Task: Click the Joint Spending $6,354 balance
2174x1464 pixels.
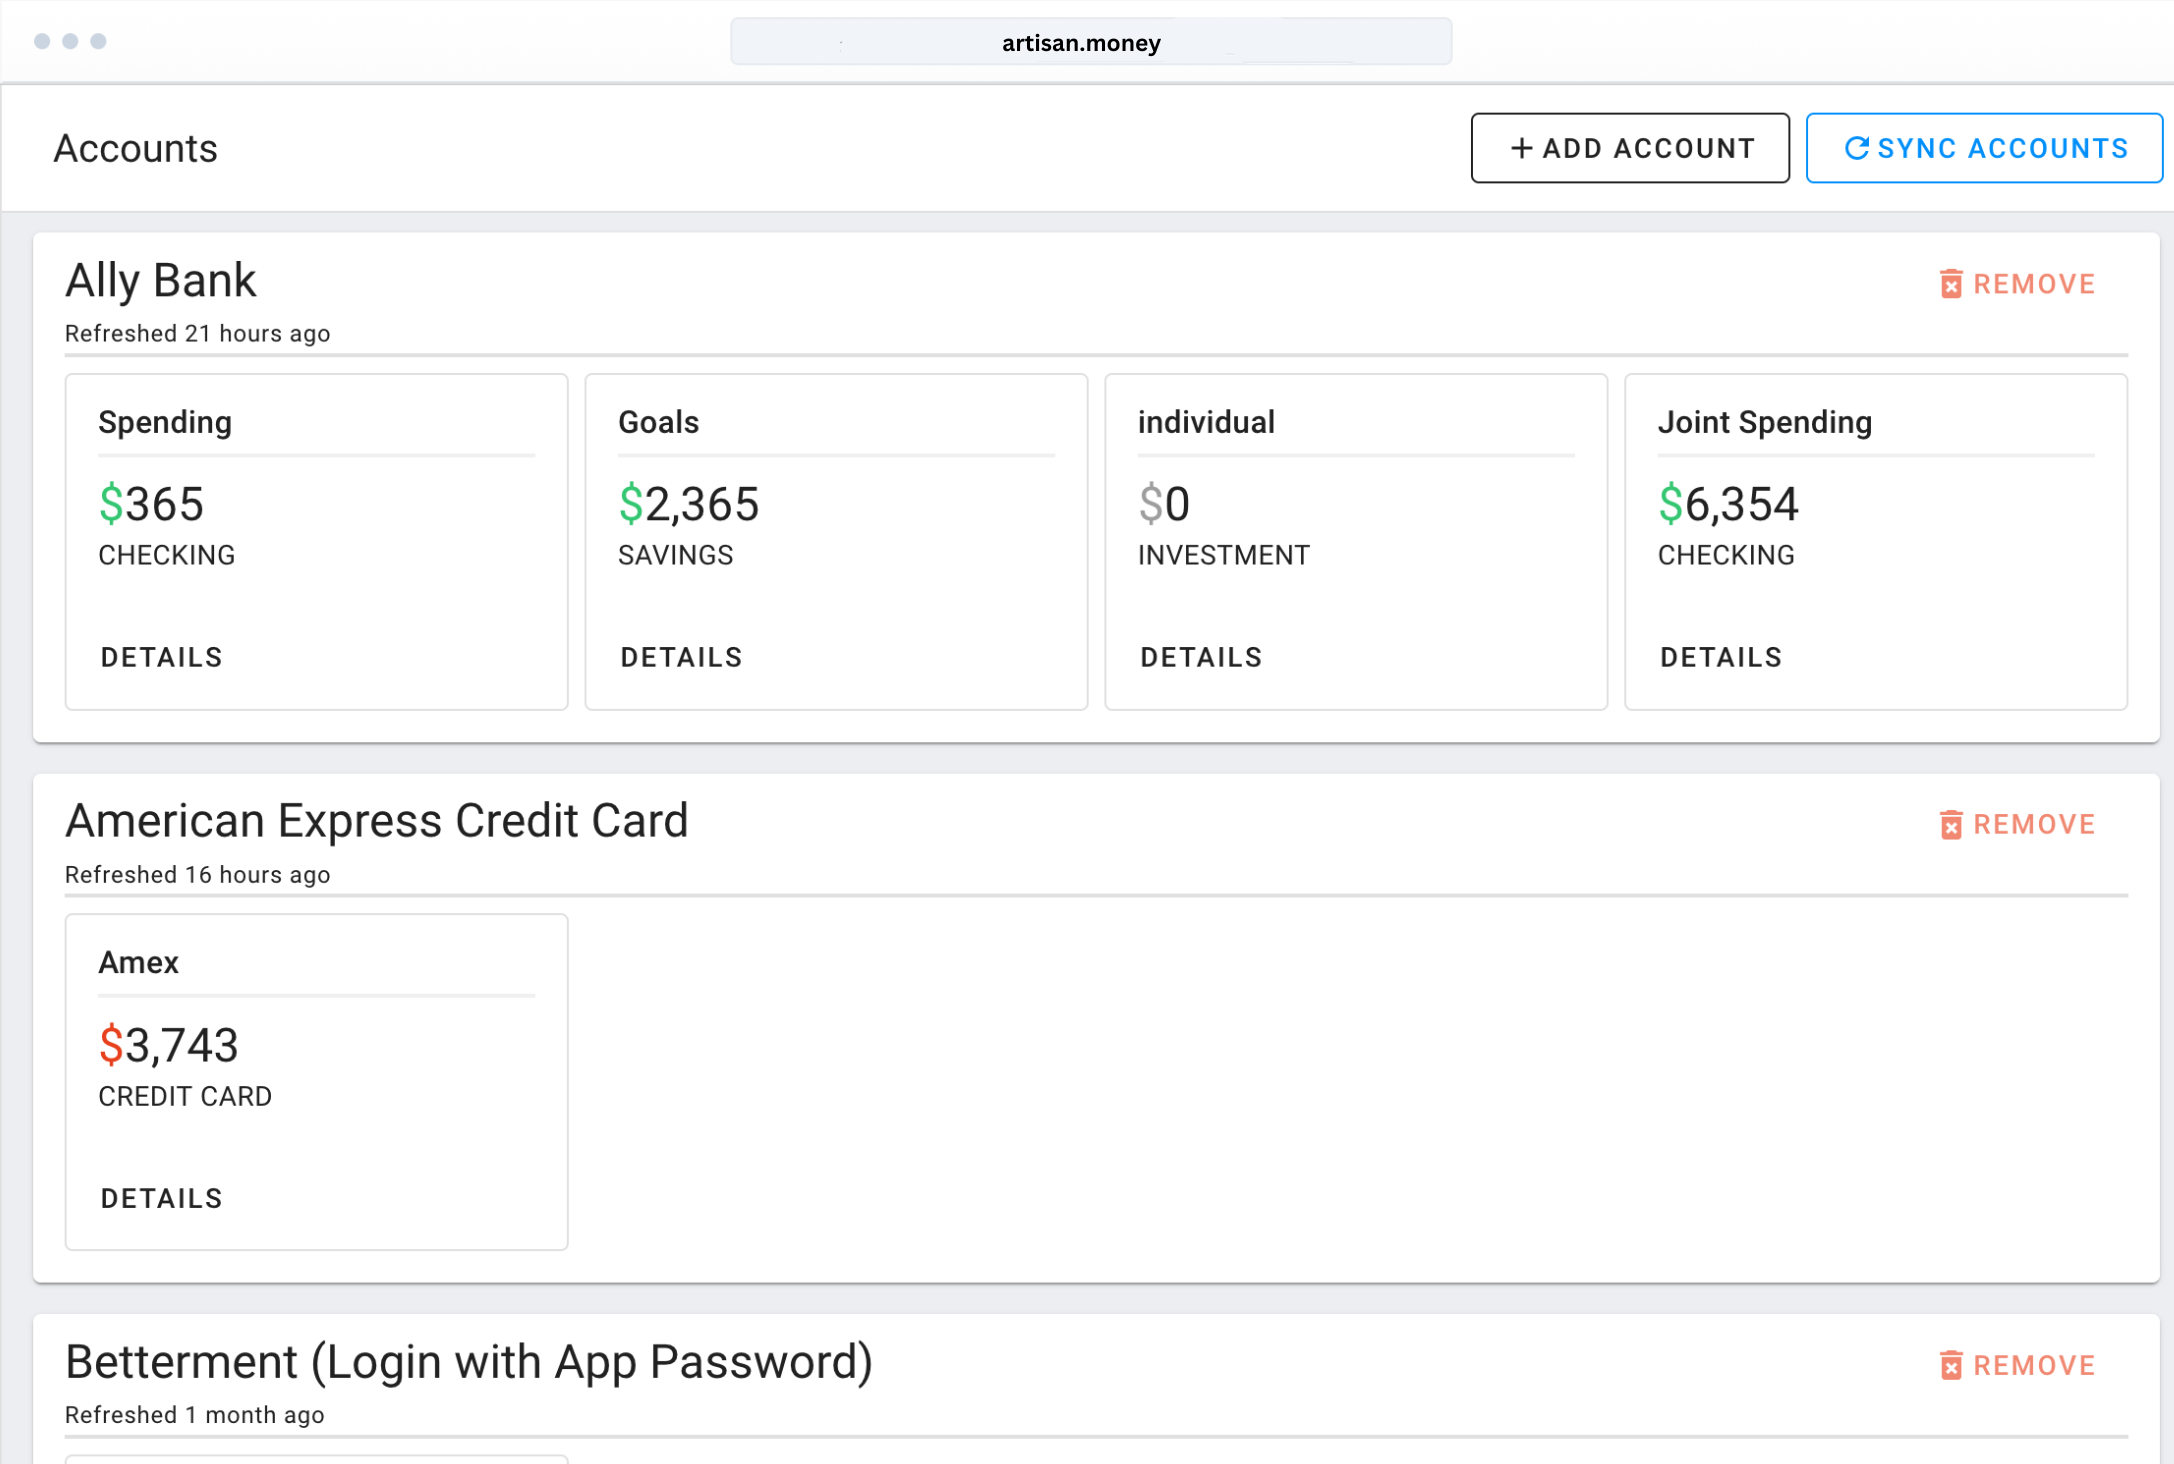Action: [x=1728, y=504]
